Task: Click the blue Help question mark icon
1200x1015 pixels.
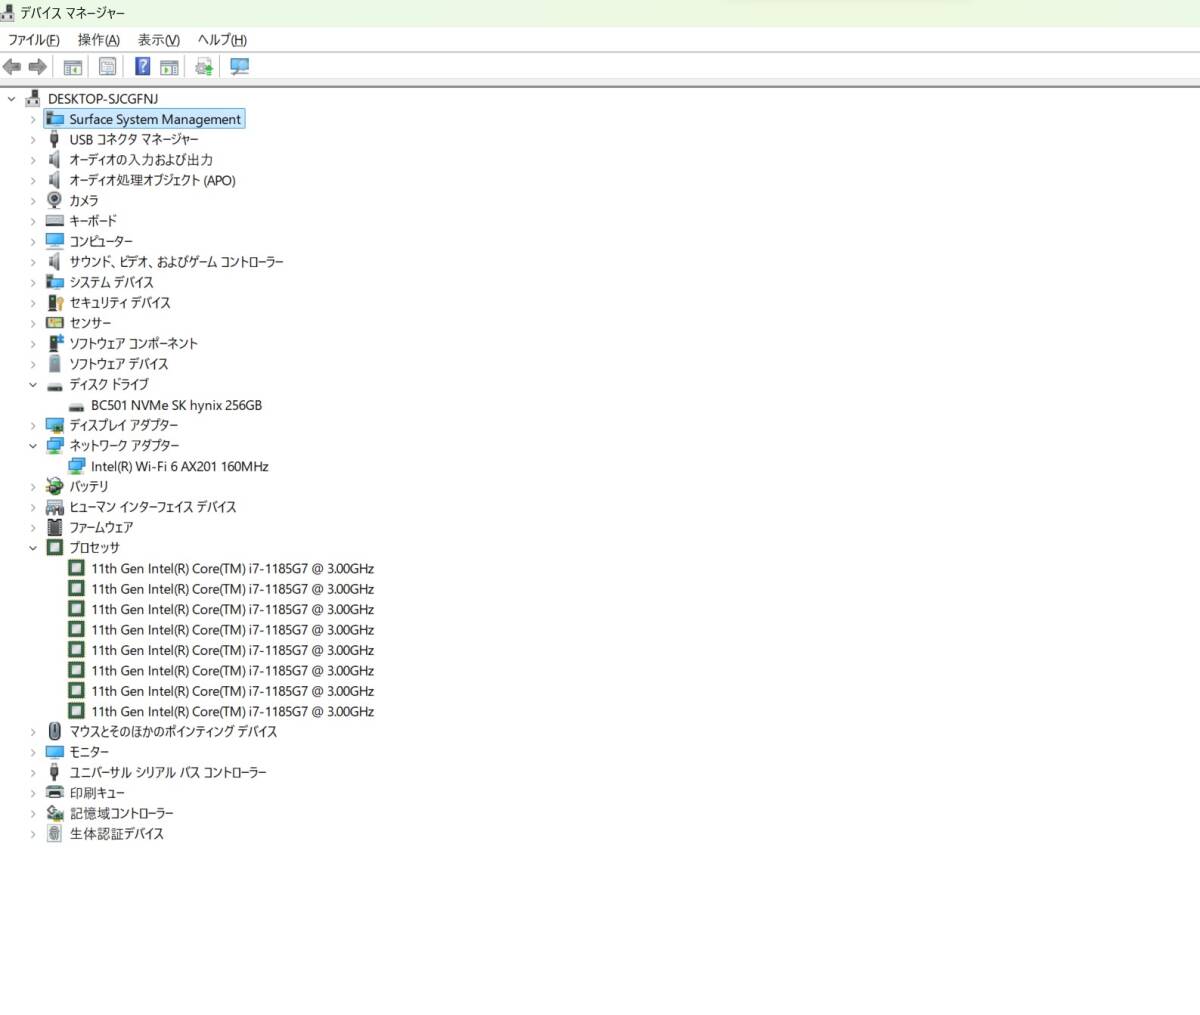Action: tap(143, 67)
